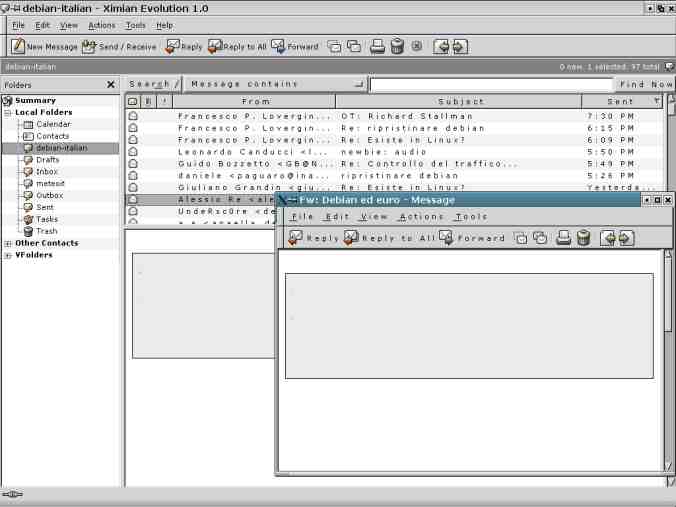Viewport: 676px width, 507px height.
Task: Select the Tasks folder
Action: tap(47, 219)
